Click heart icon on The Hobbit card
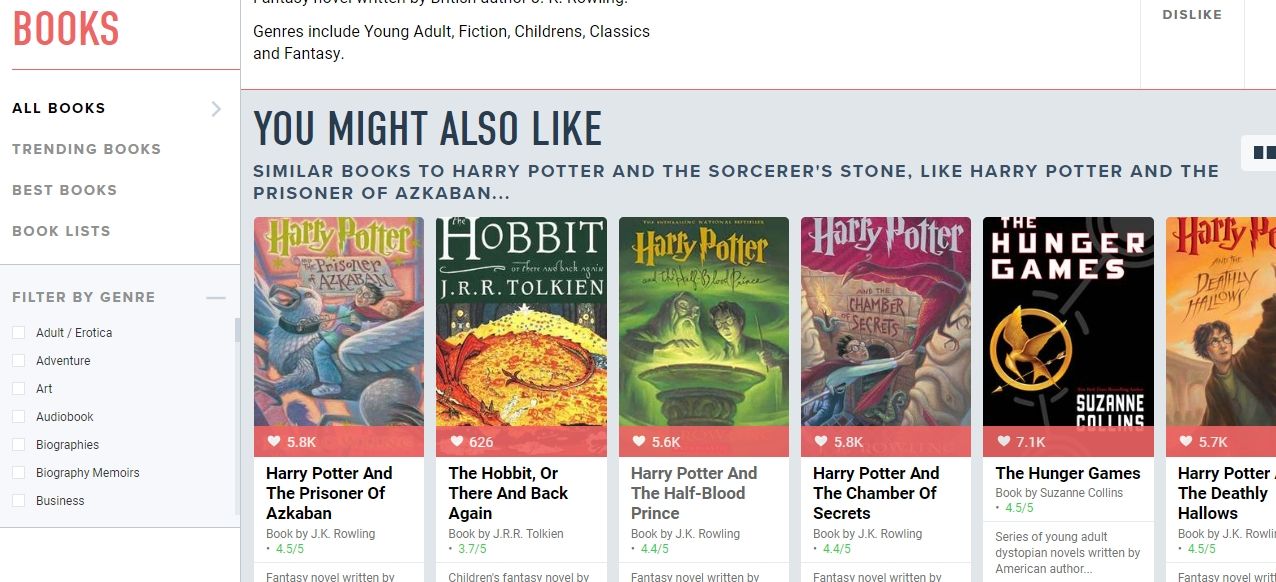Viewport: 1276px width, 582px height. [x=456, y=442]
